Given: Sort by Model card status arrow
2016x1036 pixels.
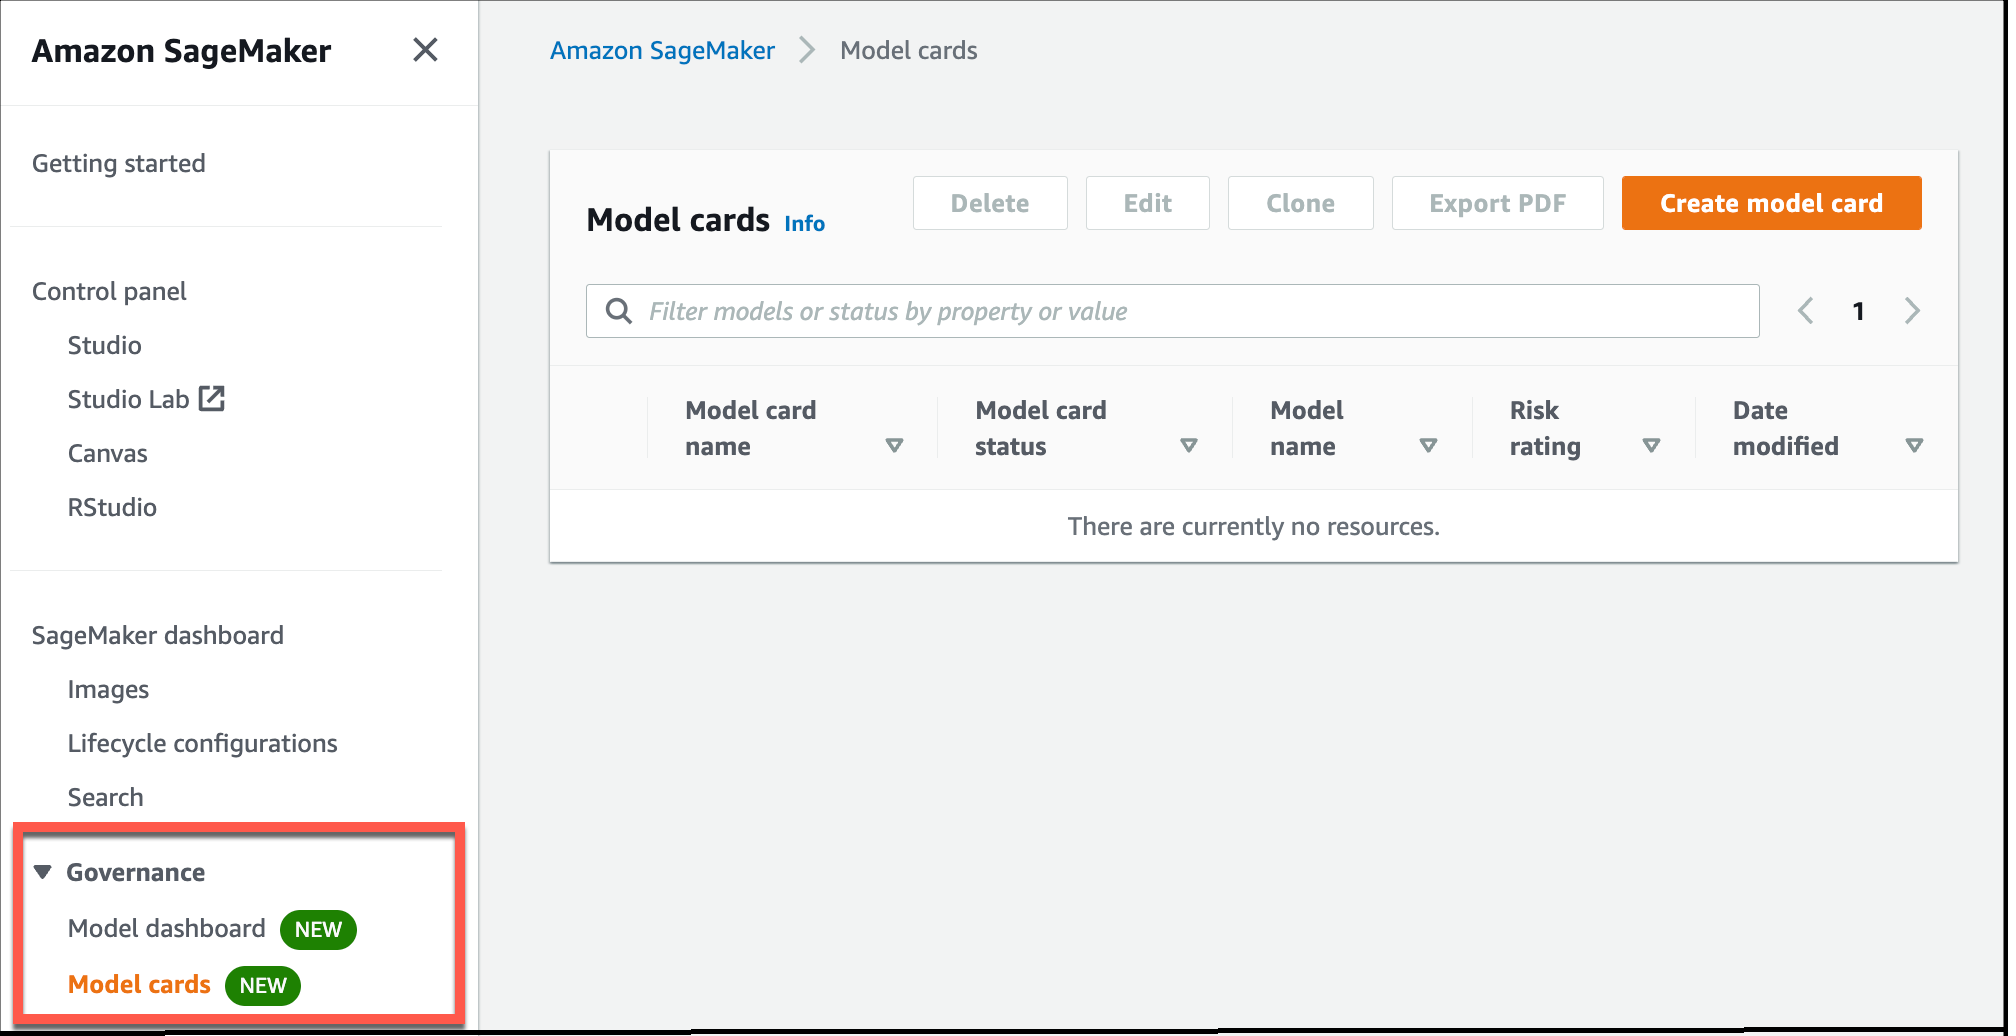Looking at the screenshot, I should click(x=1189, y=446).
